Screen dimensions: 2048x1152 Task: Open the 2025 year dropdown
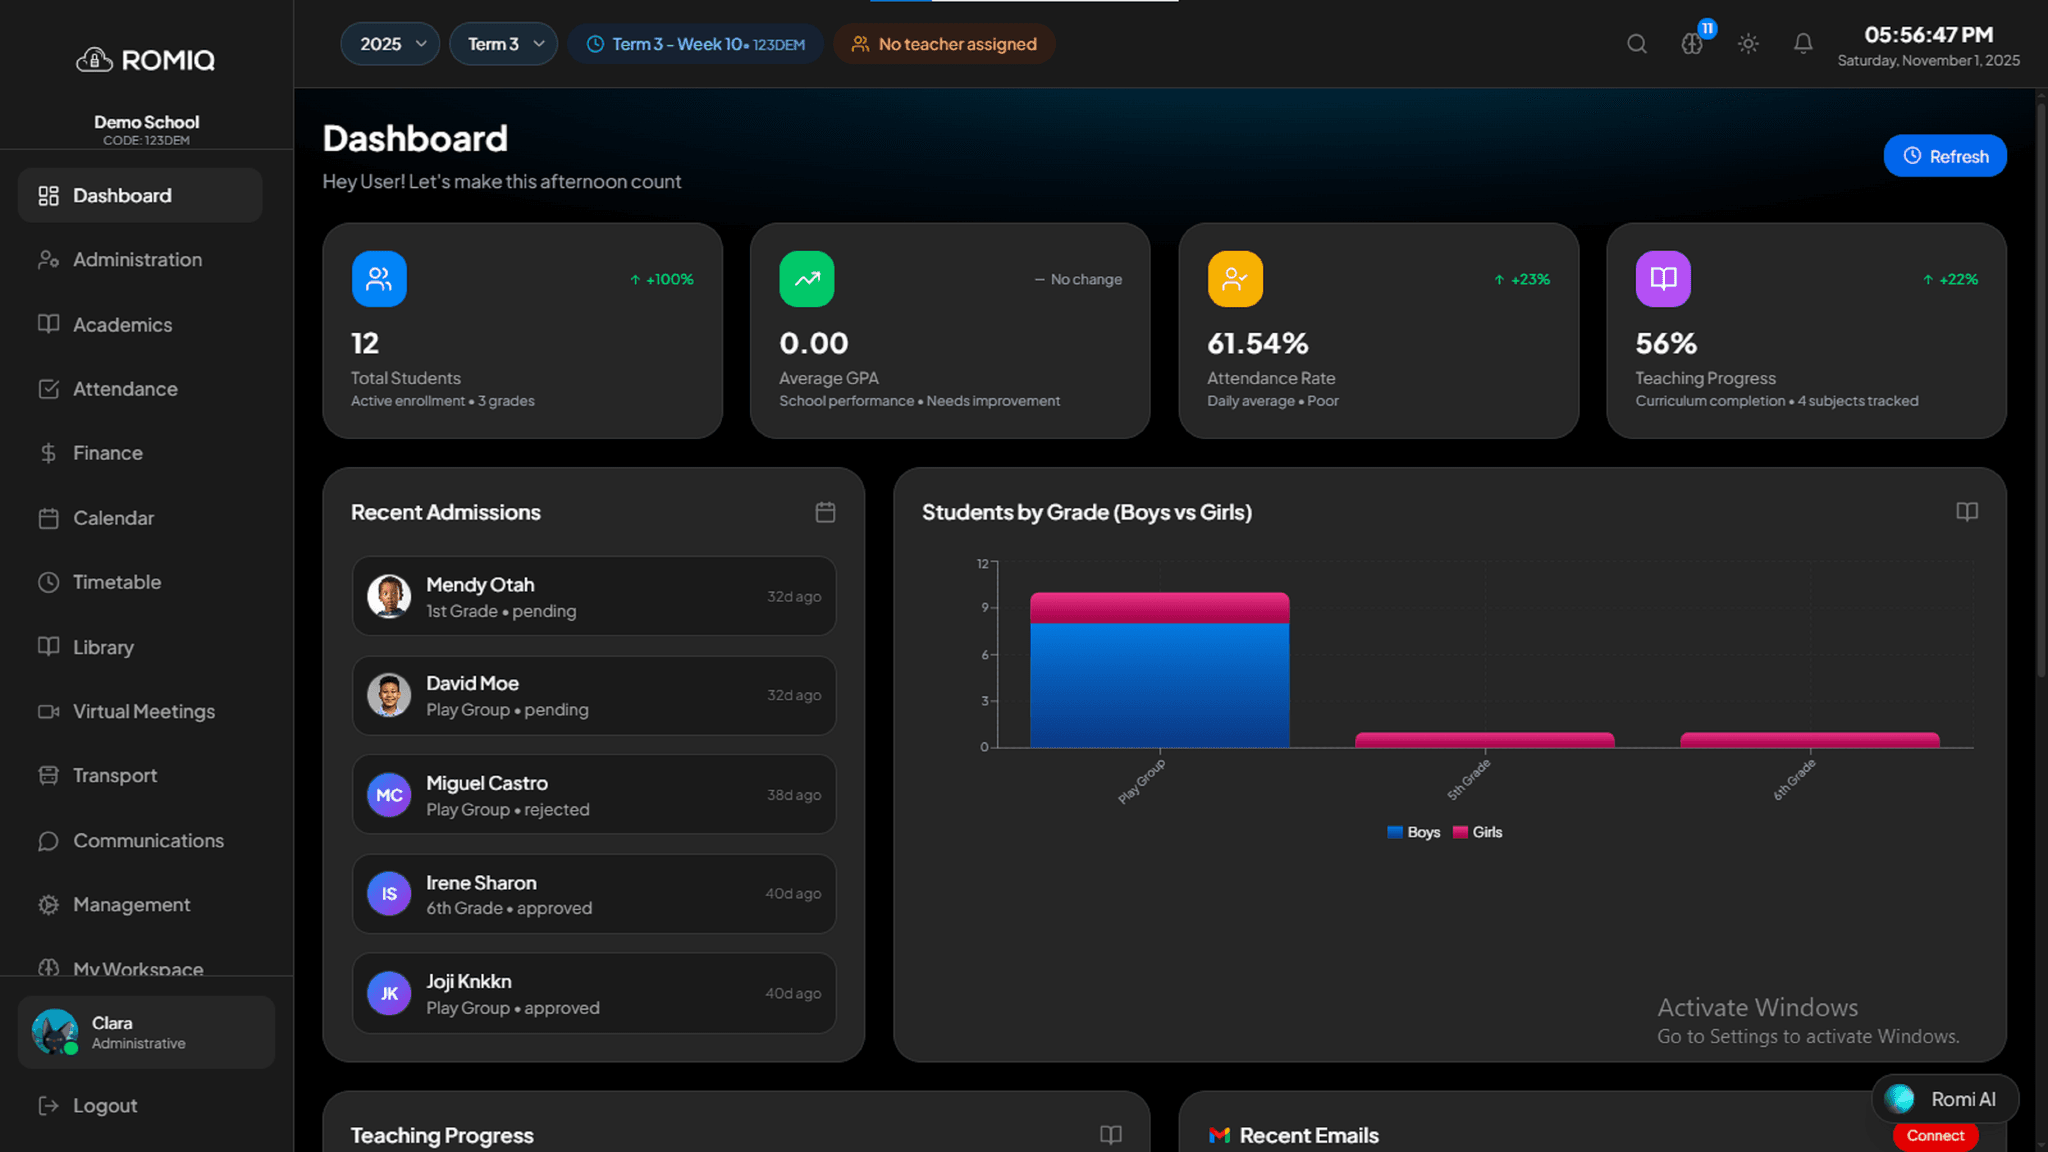click(390, 44)
